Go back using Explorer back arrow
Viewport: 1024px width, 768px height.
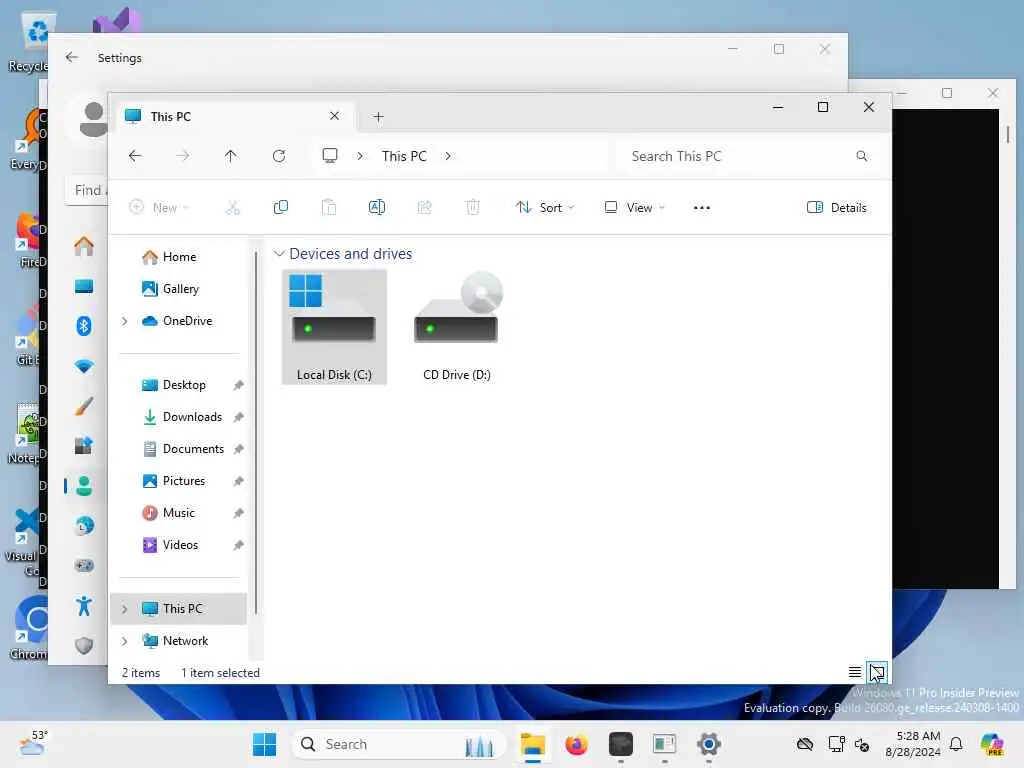click(135, 156)
